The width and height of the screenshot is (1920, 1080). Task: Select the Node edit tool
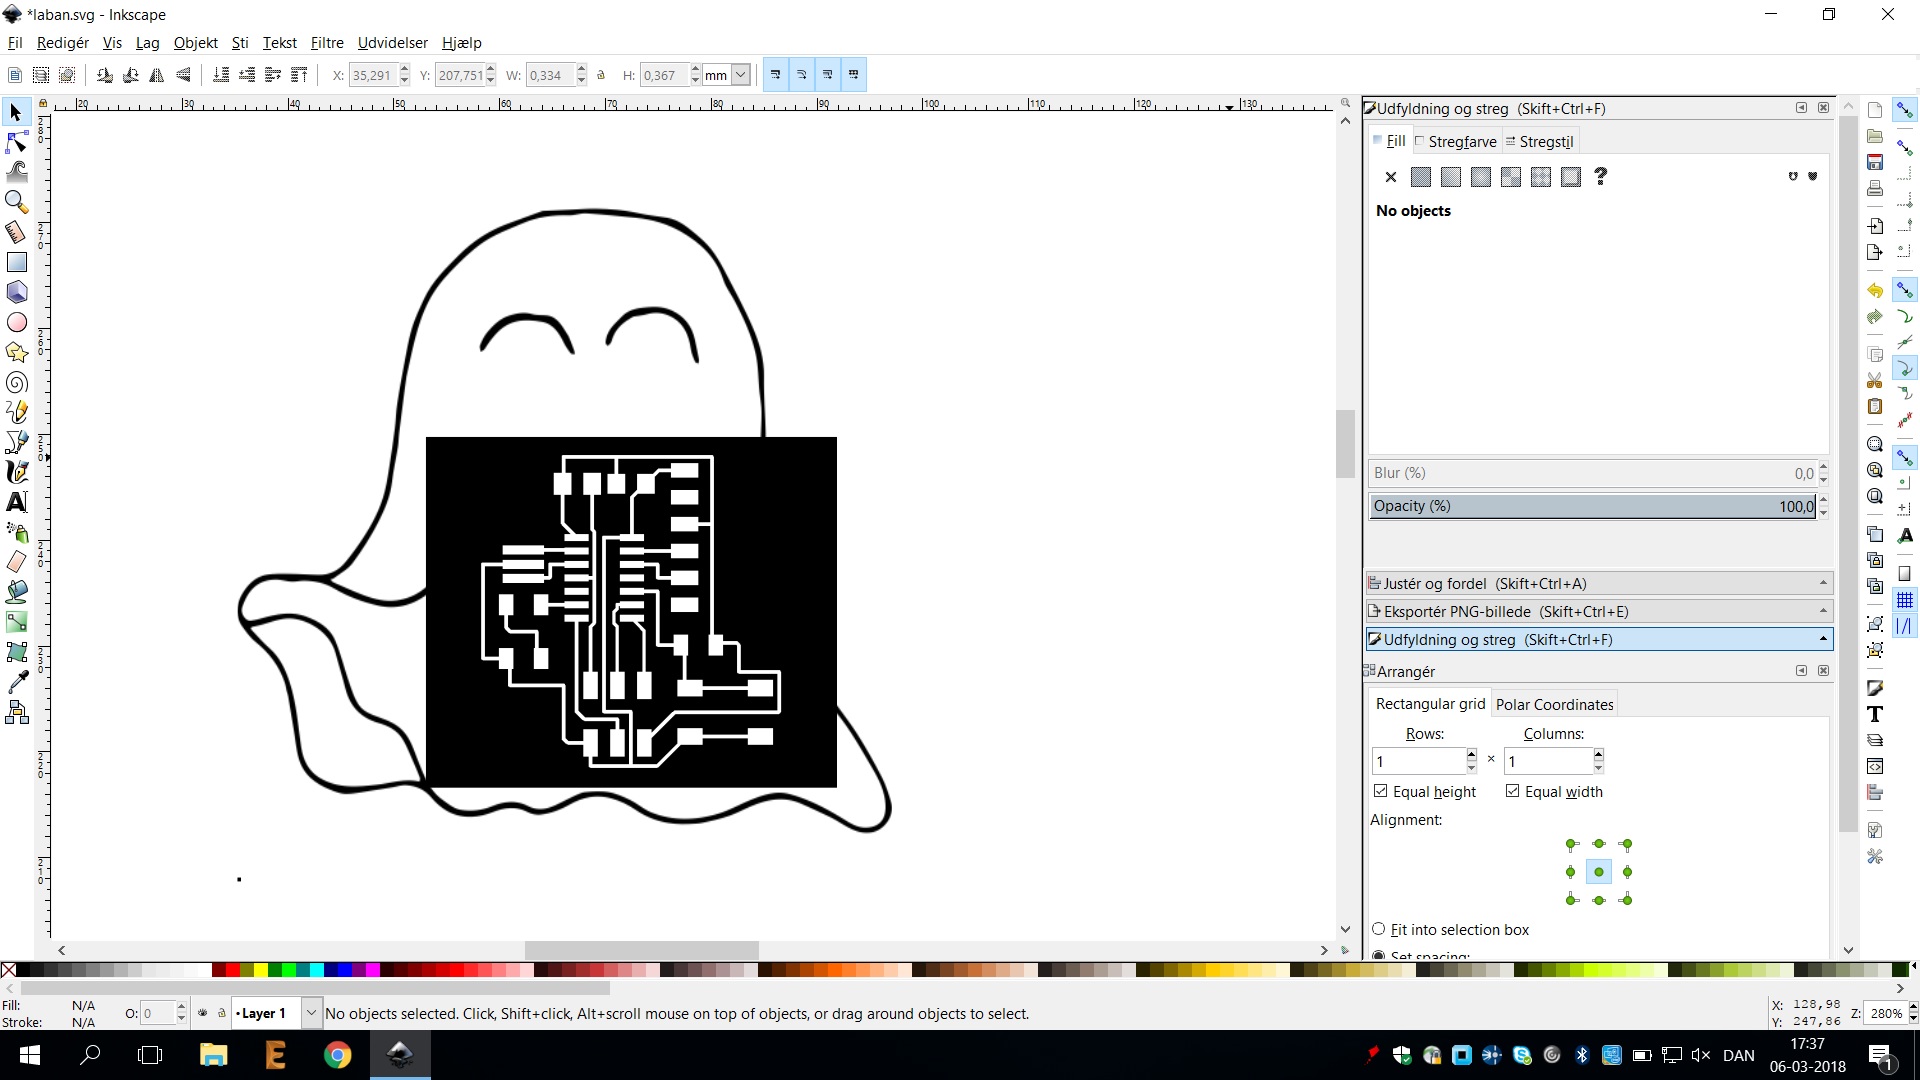[17, 142]
